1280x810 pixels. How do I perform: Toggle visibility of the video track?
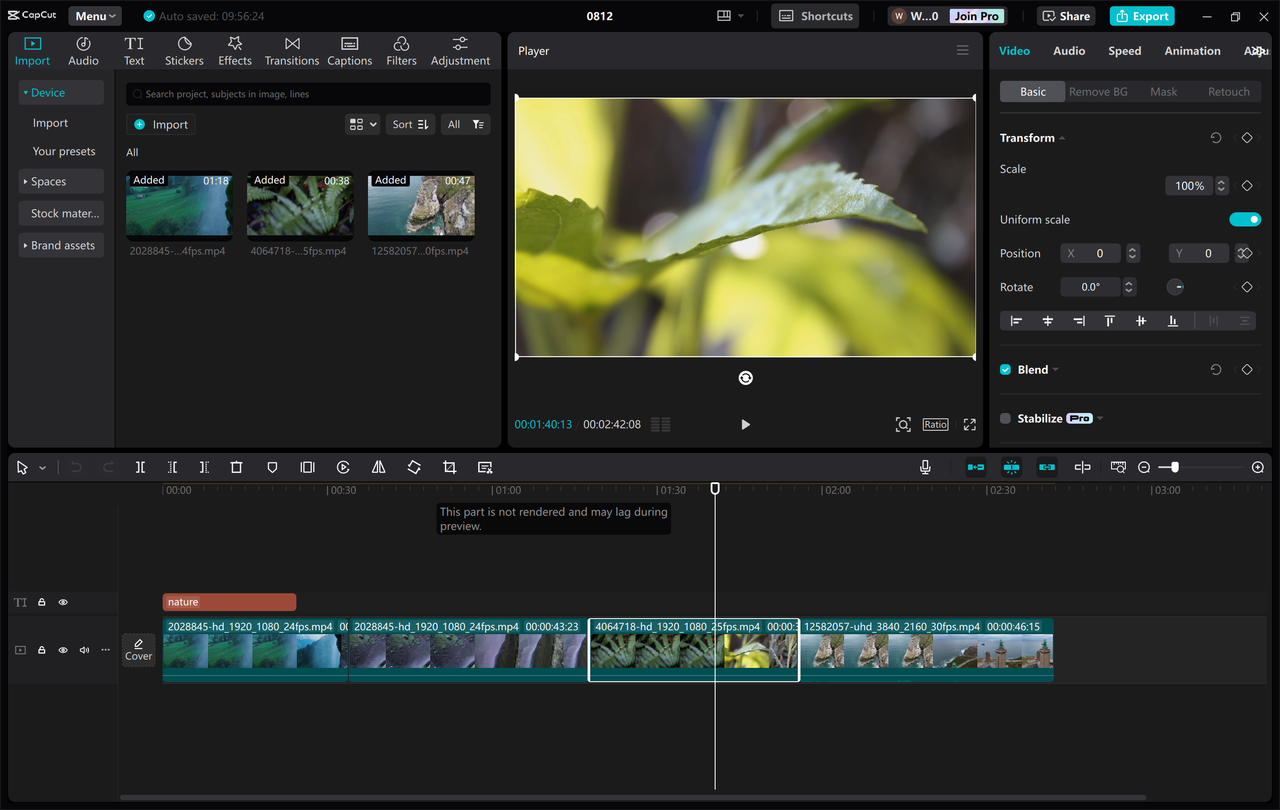tap(62, 649)
